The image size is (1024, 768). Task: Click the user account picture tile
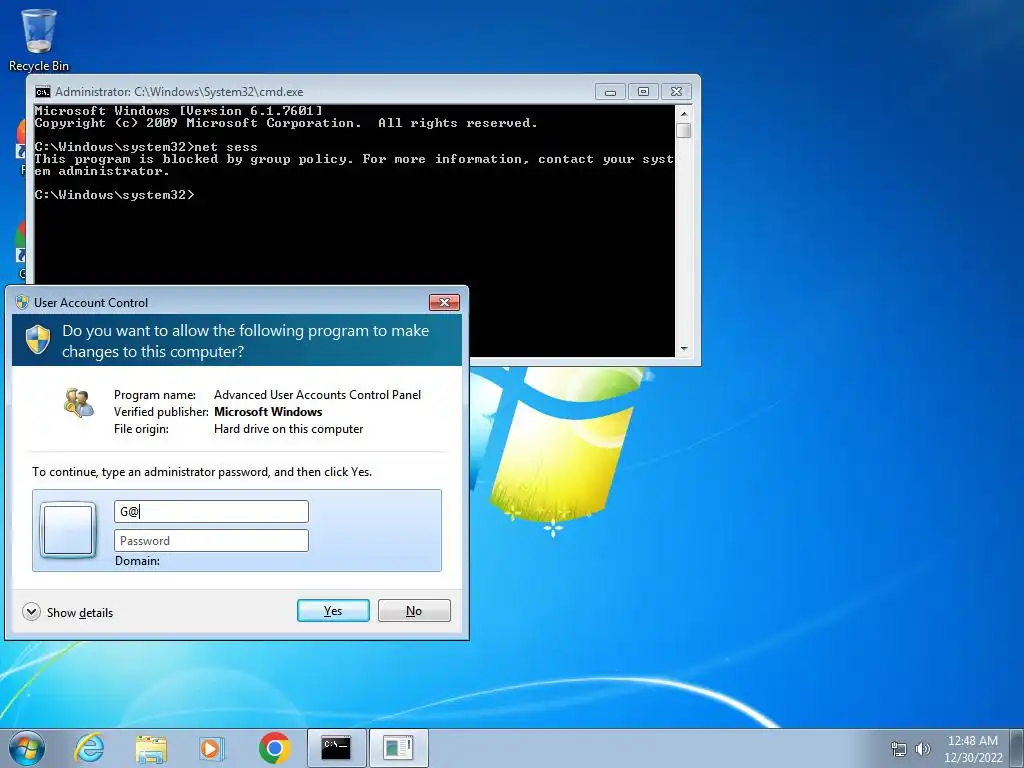pos(68,530)
